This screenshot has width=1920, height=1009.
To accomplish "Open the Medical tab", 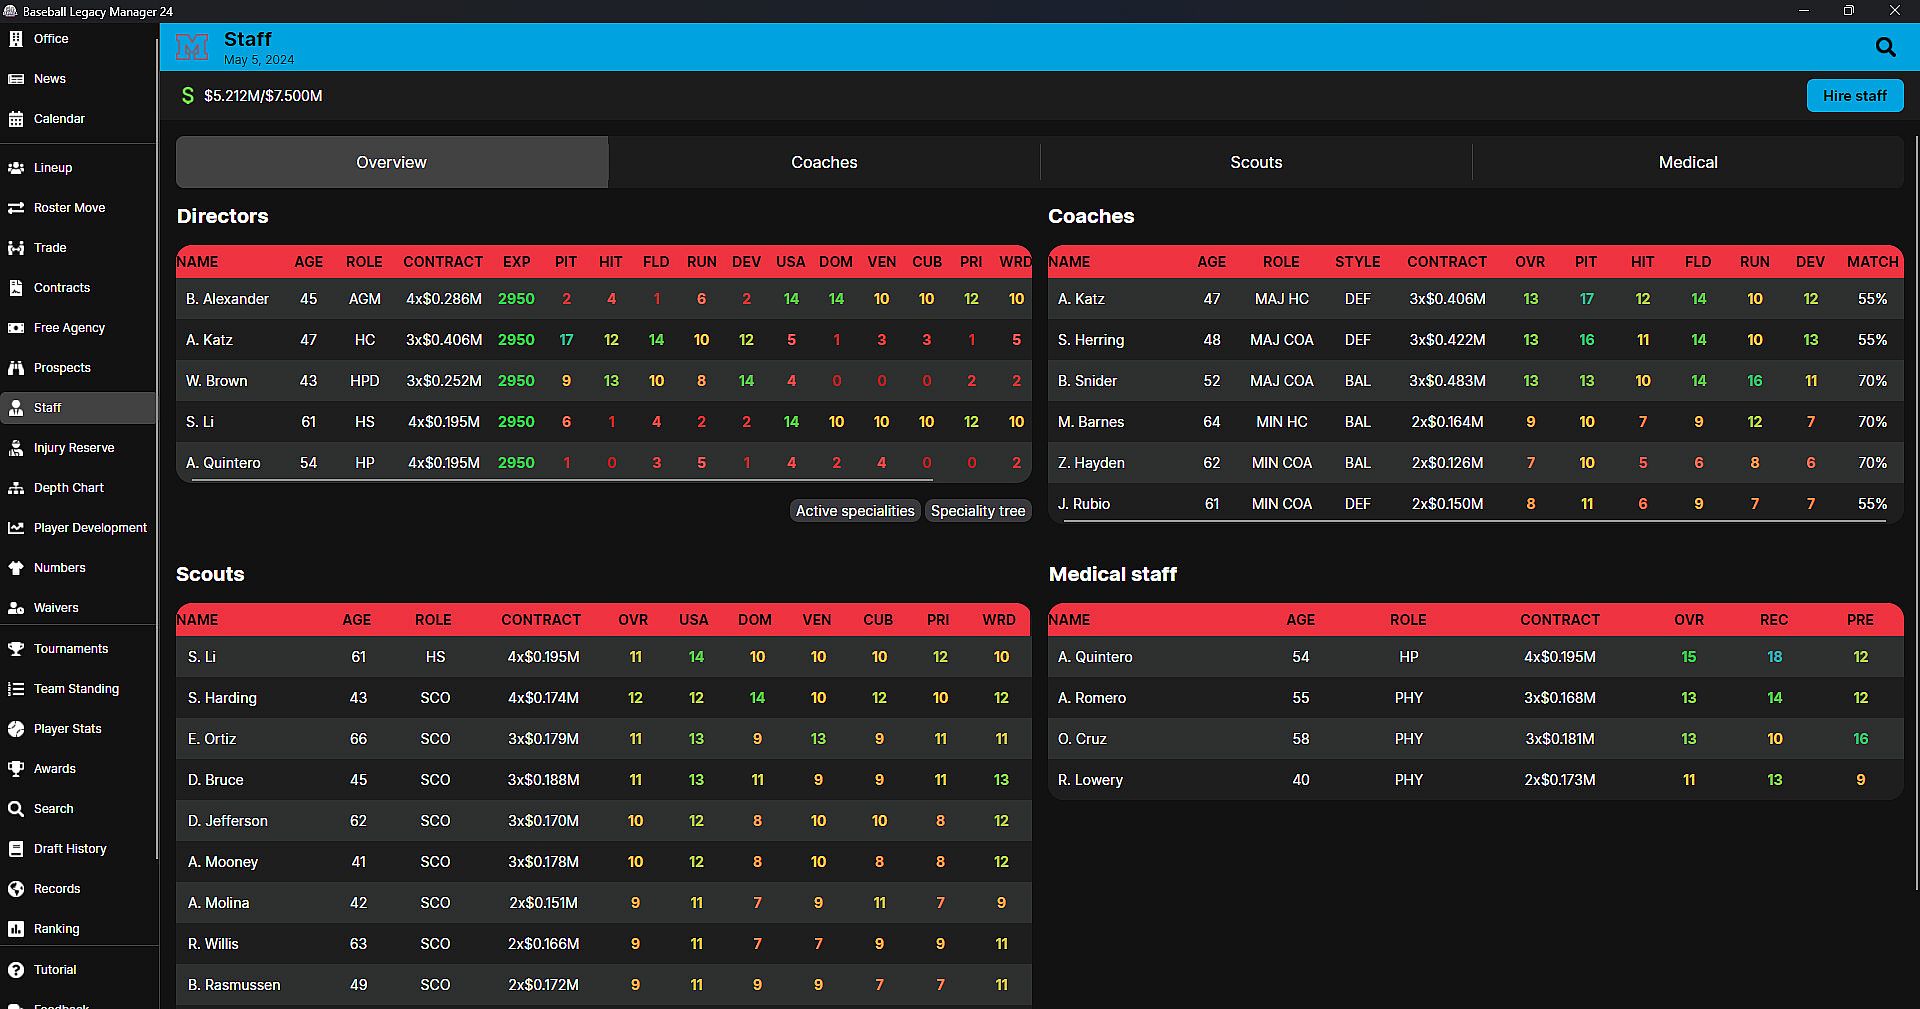I will pos(1688,162).
